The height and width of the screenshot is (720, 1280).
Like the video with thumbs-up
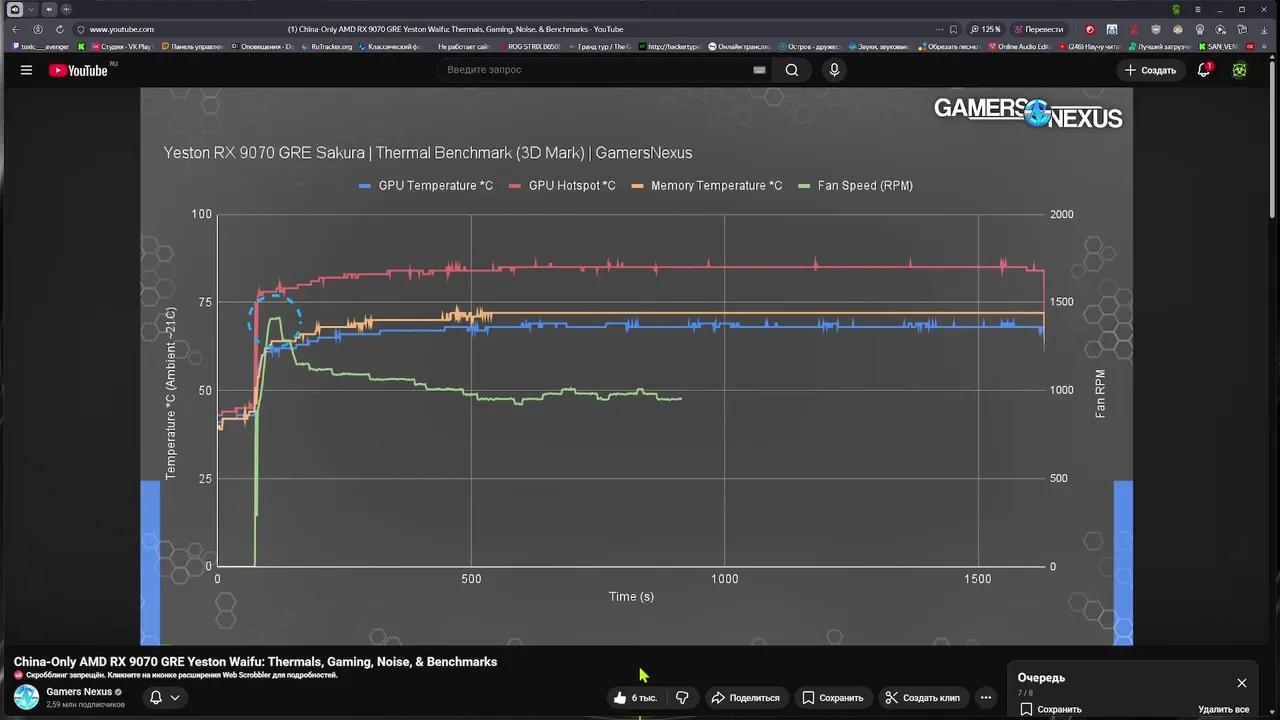pyautogui.click(x=620, y=698)
